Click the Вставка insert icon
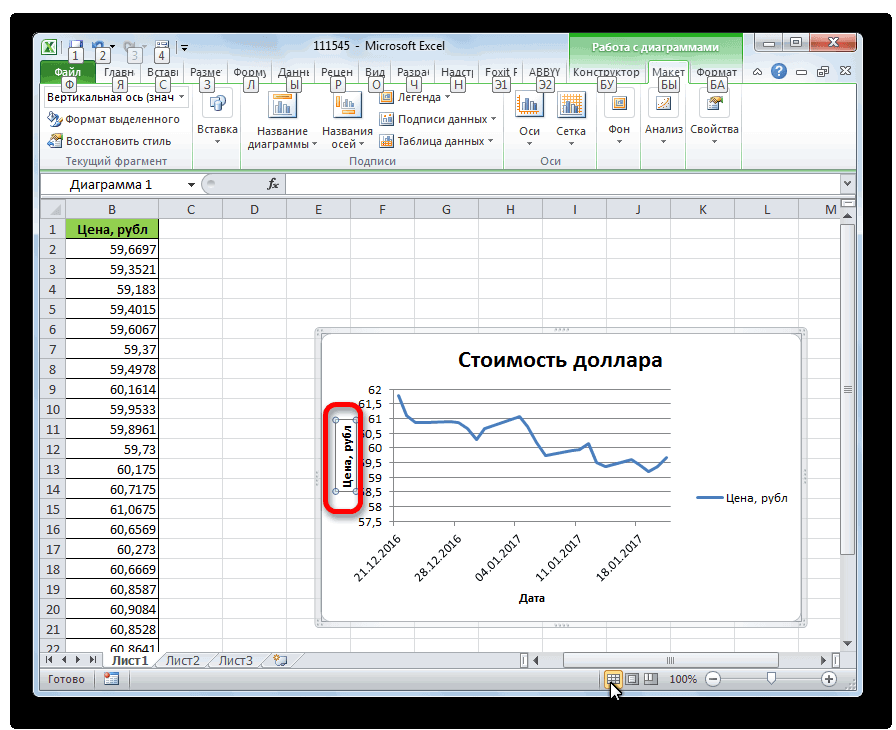The image size is (896, 730). [217, 106]
